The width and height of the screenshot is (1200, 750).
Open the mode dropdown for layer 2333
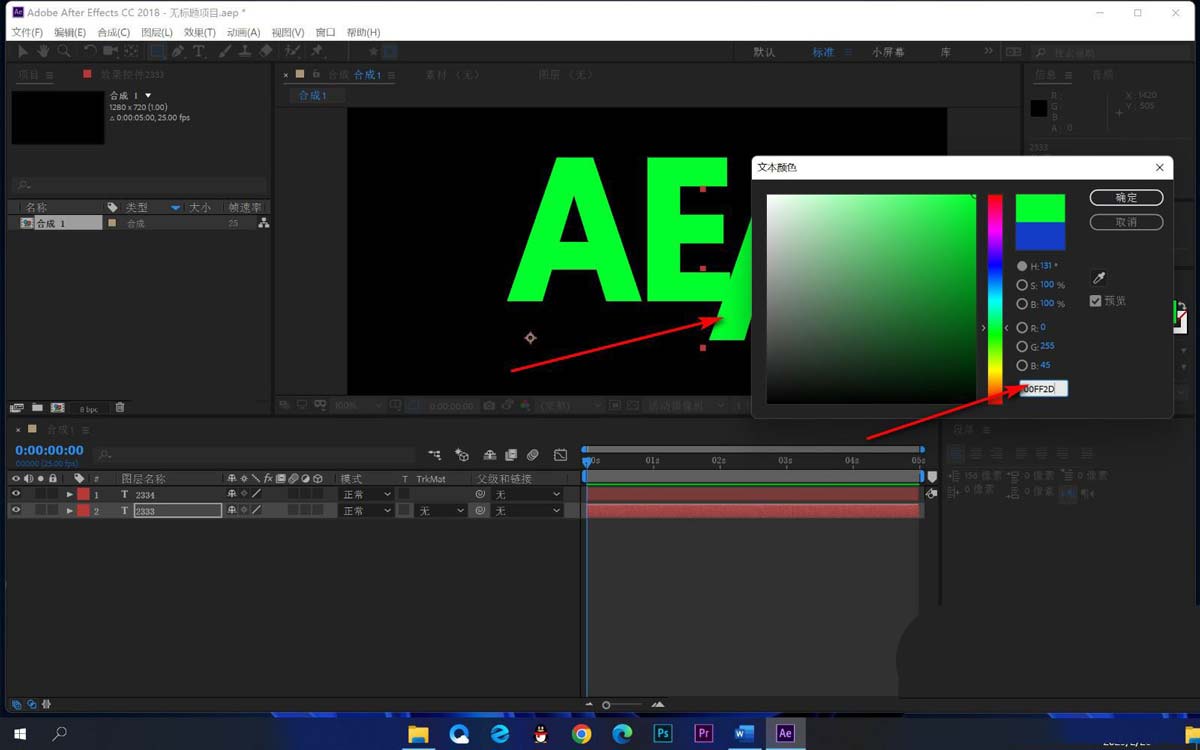coord(367,510)
